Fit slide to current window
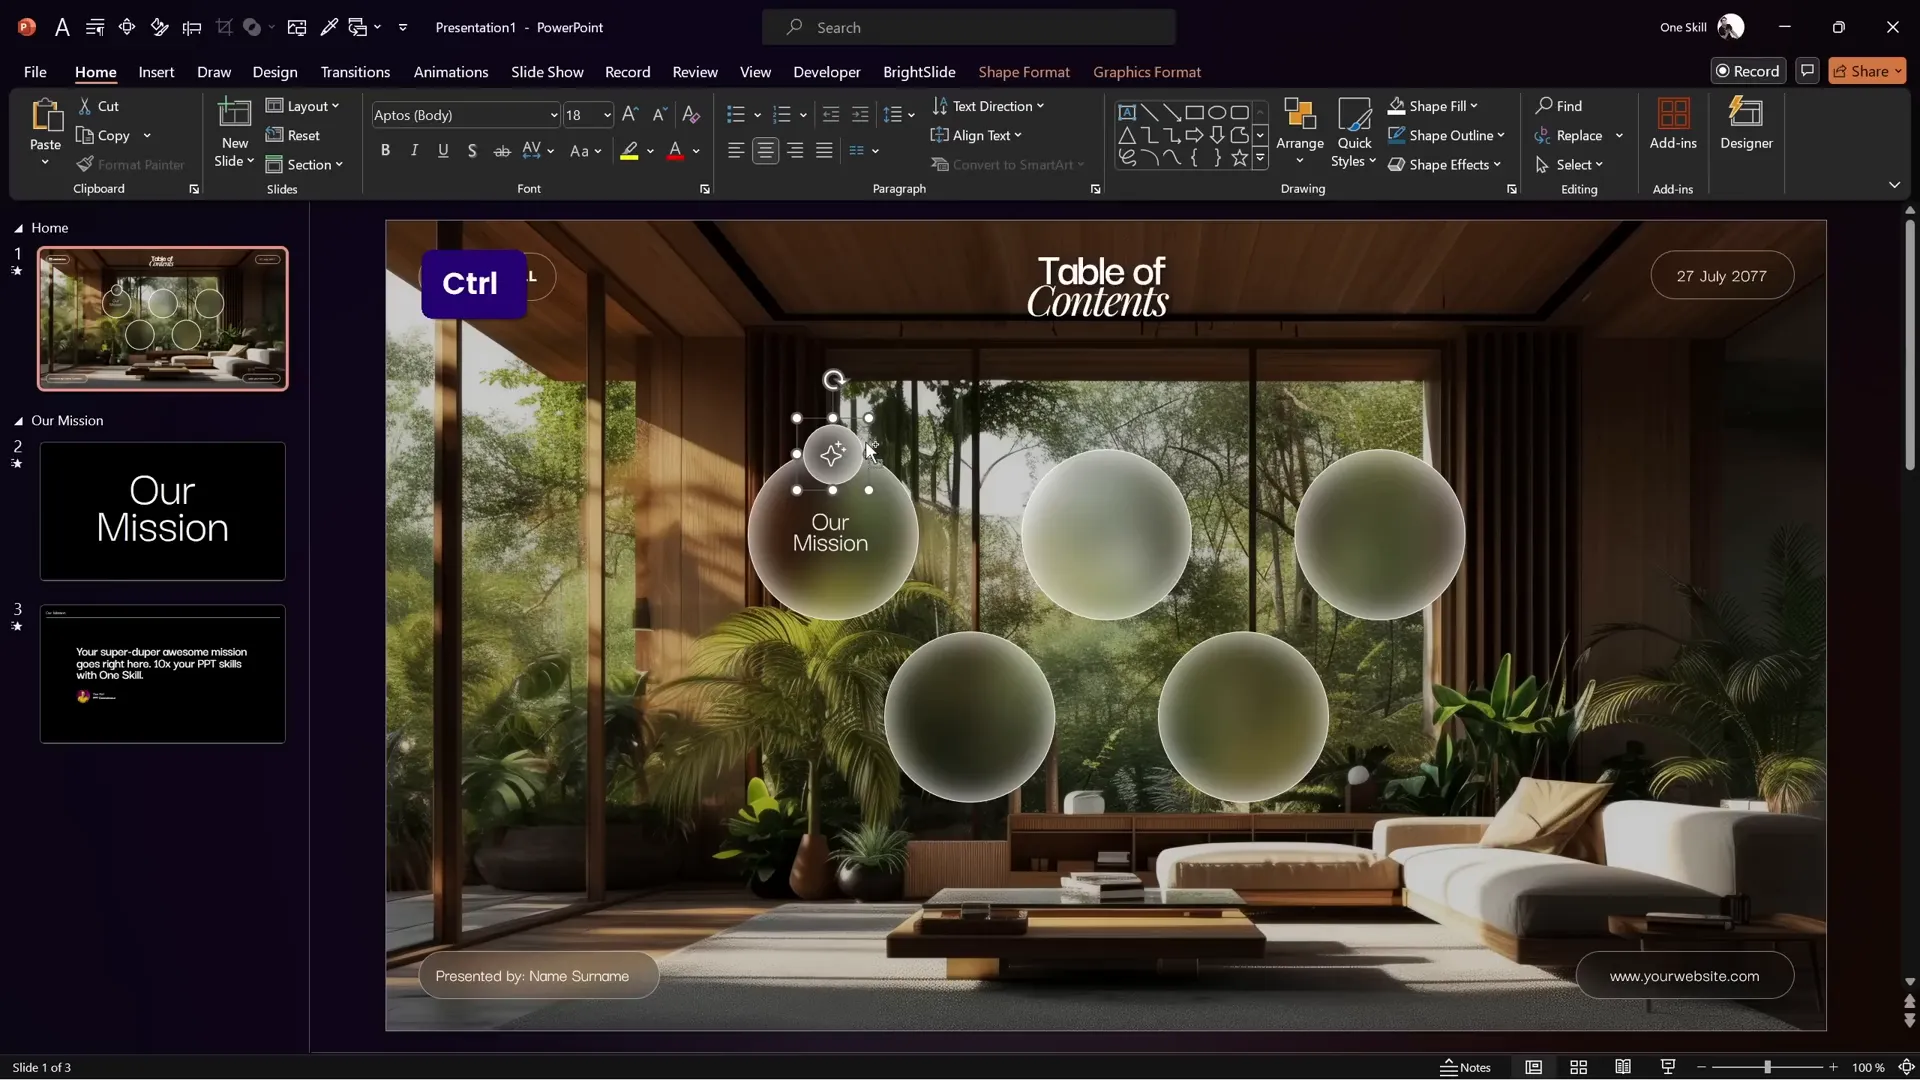Viewport: 1920px width, 1080px height. click(1906, 1067)
